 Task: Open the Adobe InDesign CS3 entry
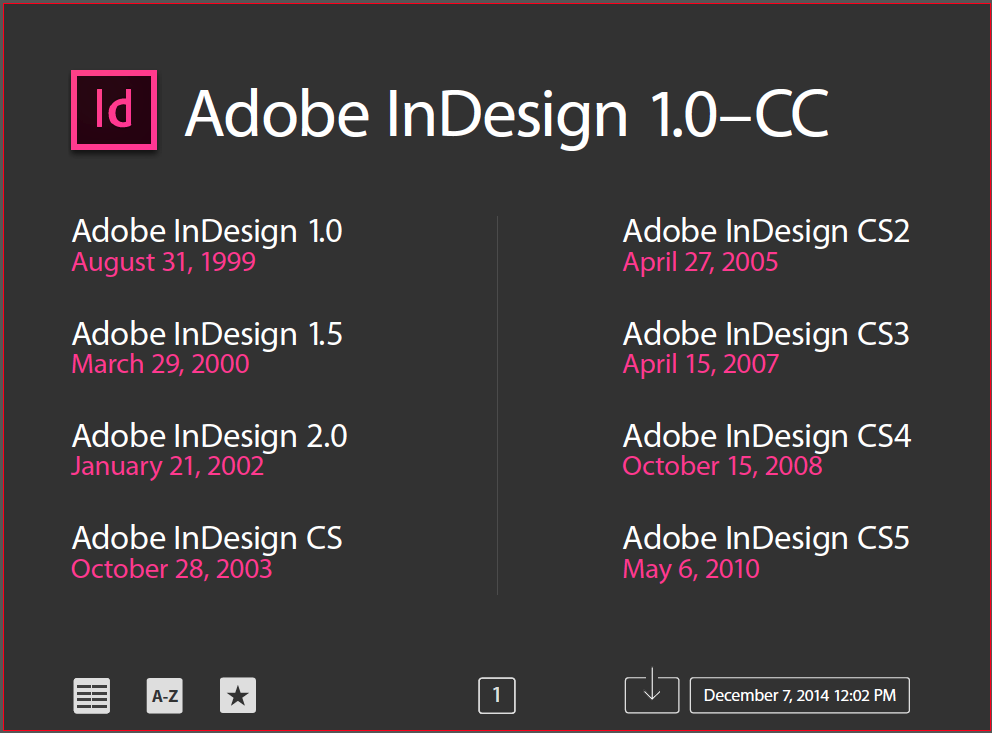click(766, 334)
